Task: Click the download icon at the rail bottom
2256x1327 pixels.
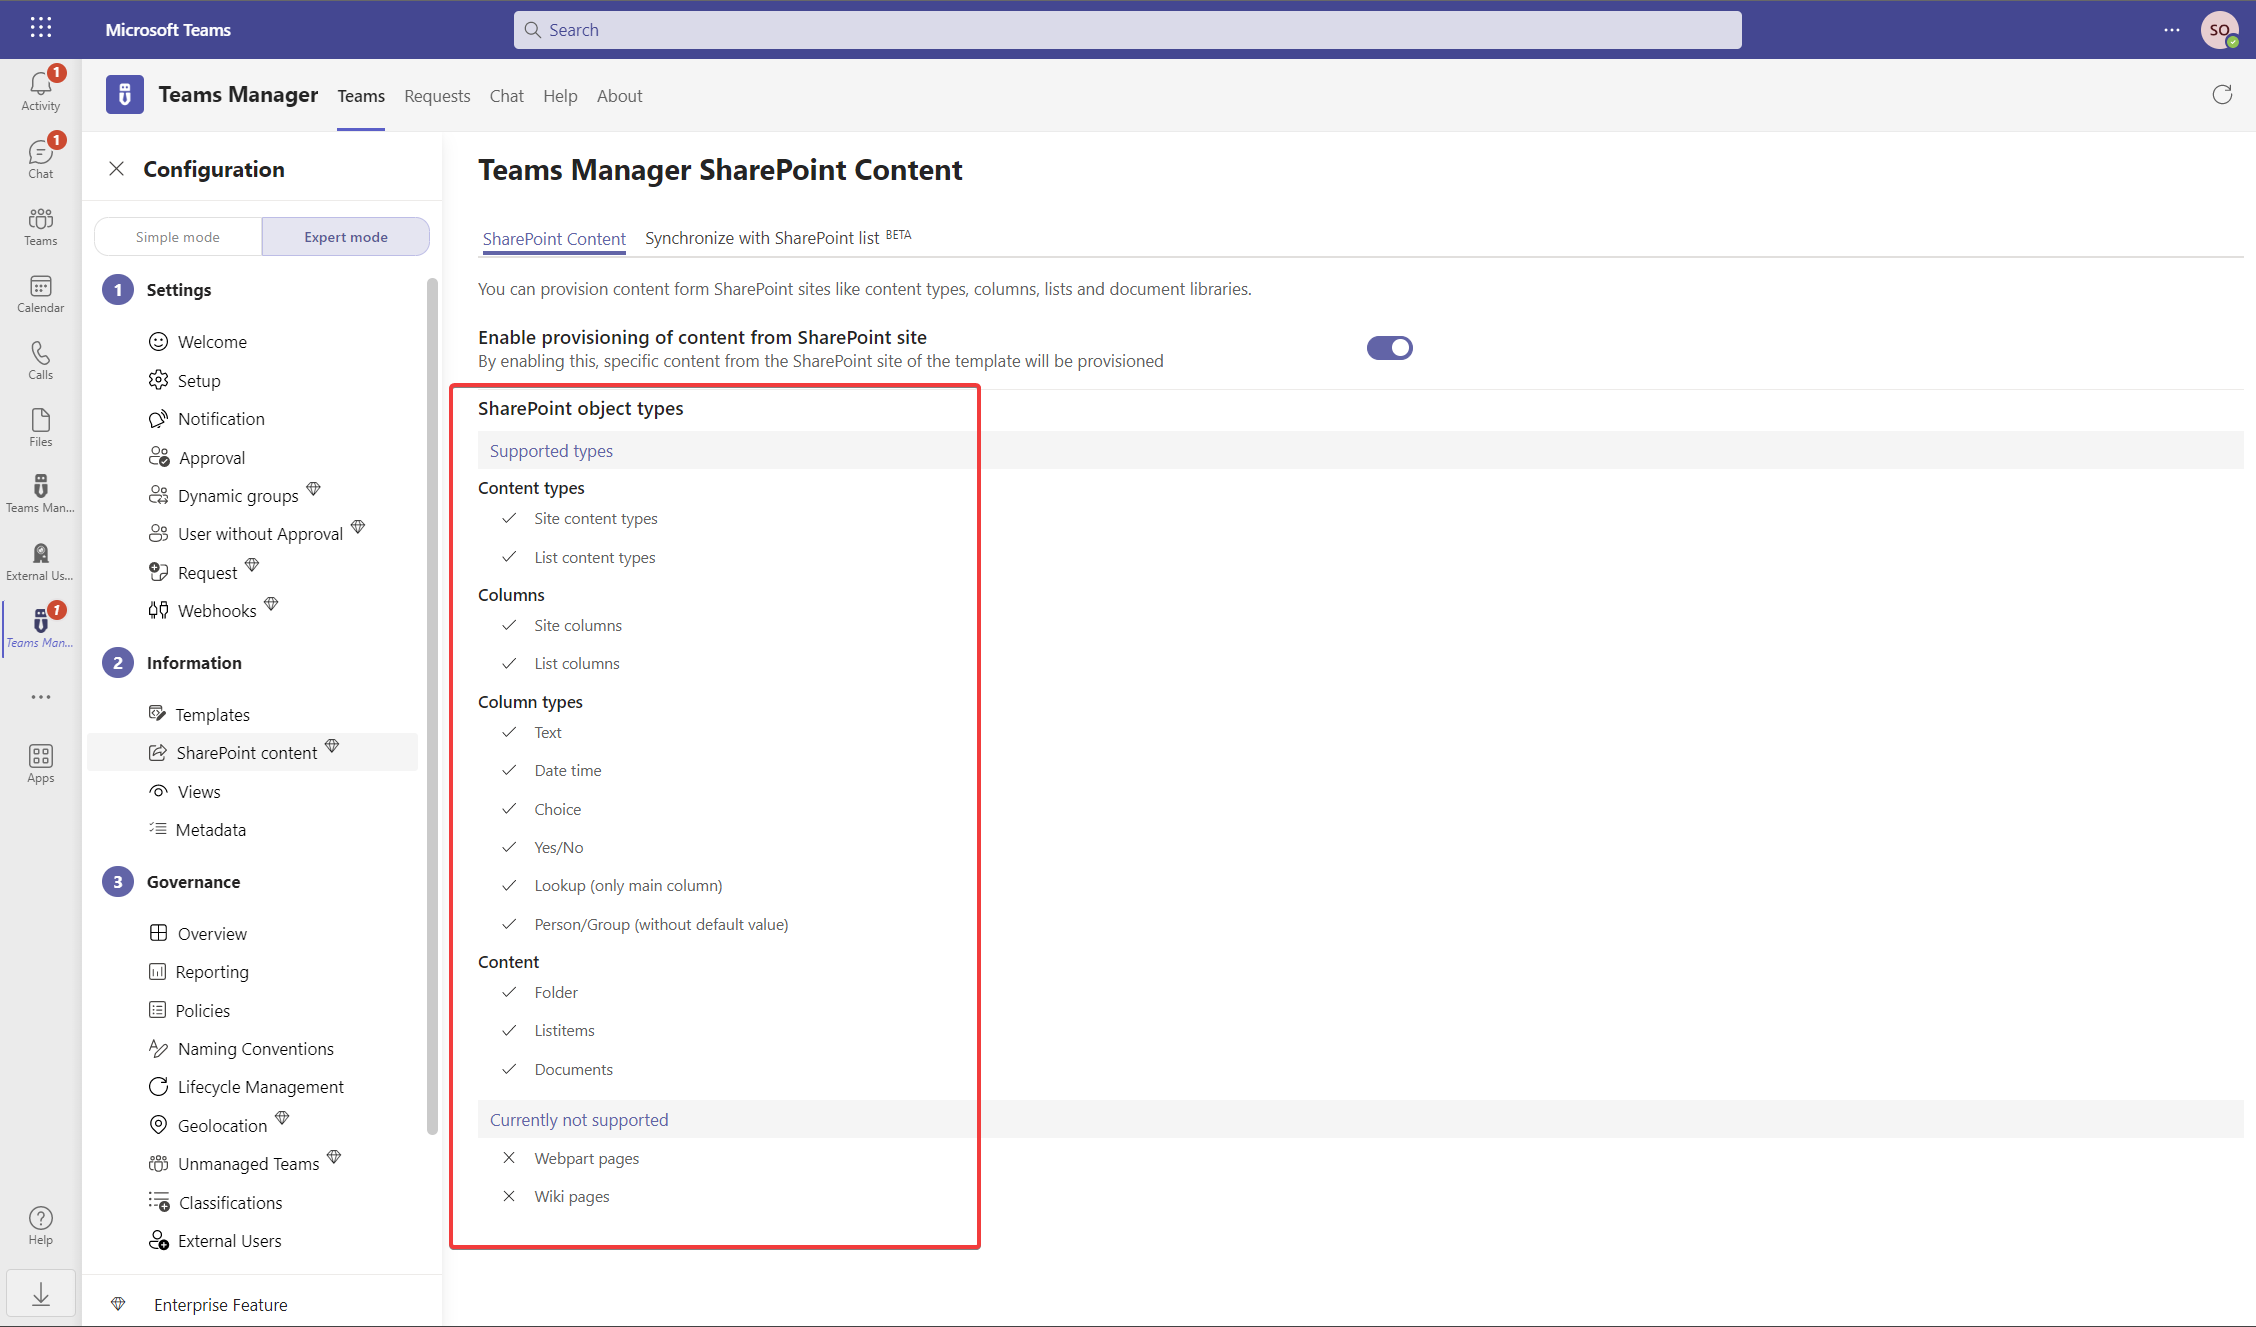Action: pyautogui.click(x=40, y=1295)
